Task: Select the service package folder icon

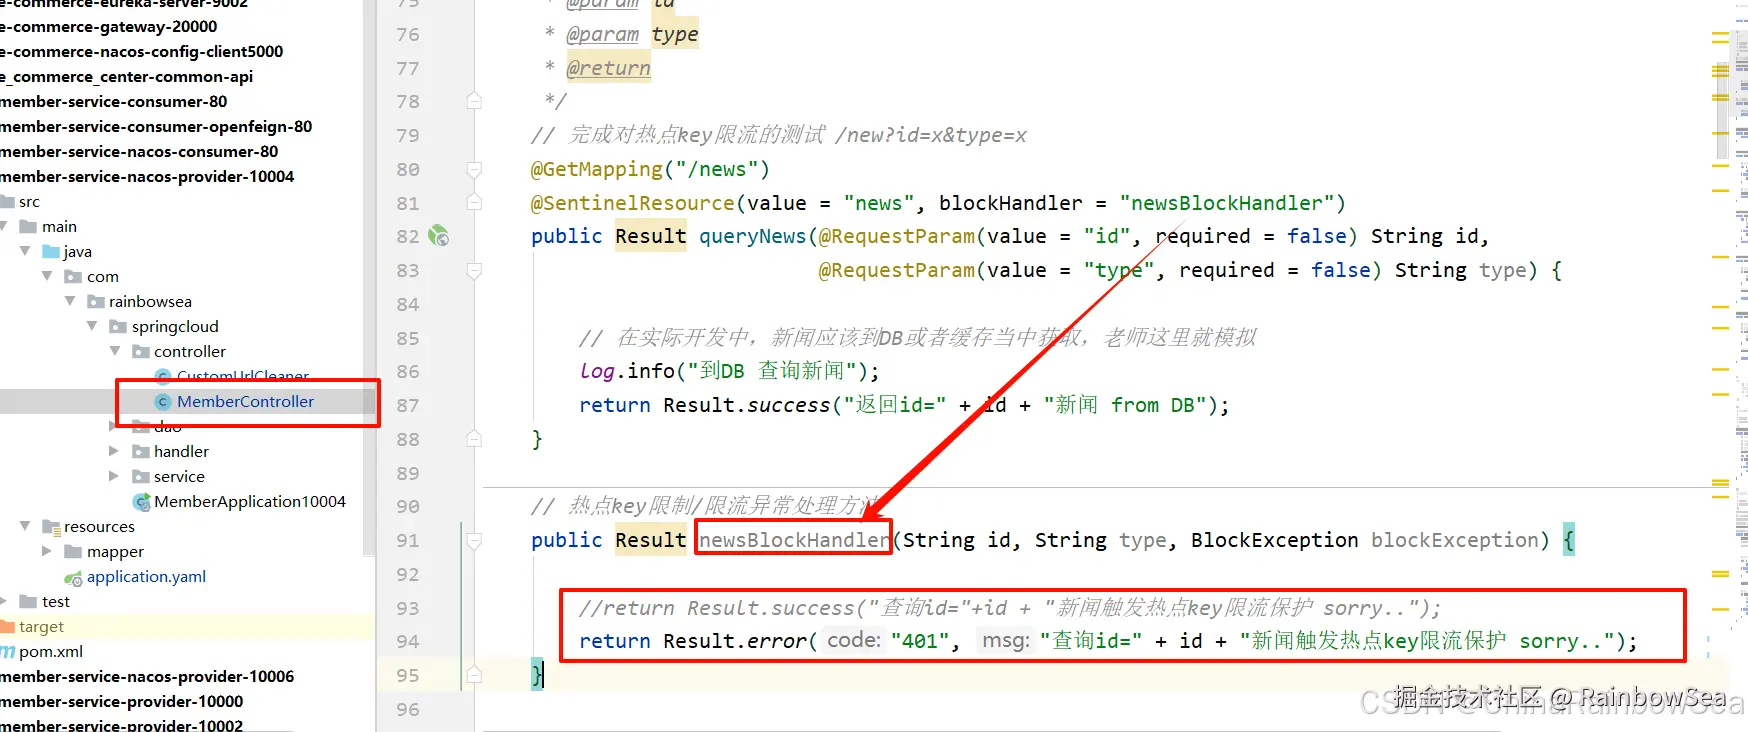Action: [x=141, y=476]
